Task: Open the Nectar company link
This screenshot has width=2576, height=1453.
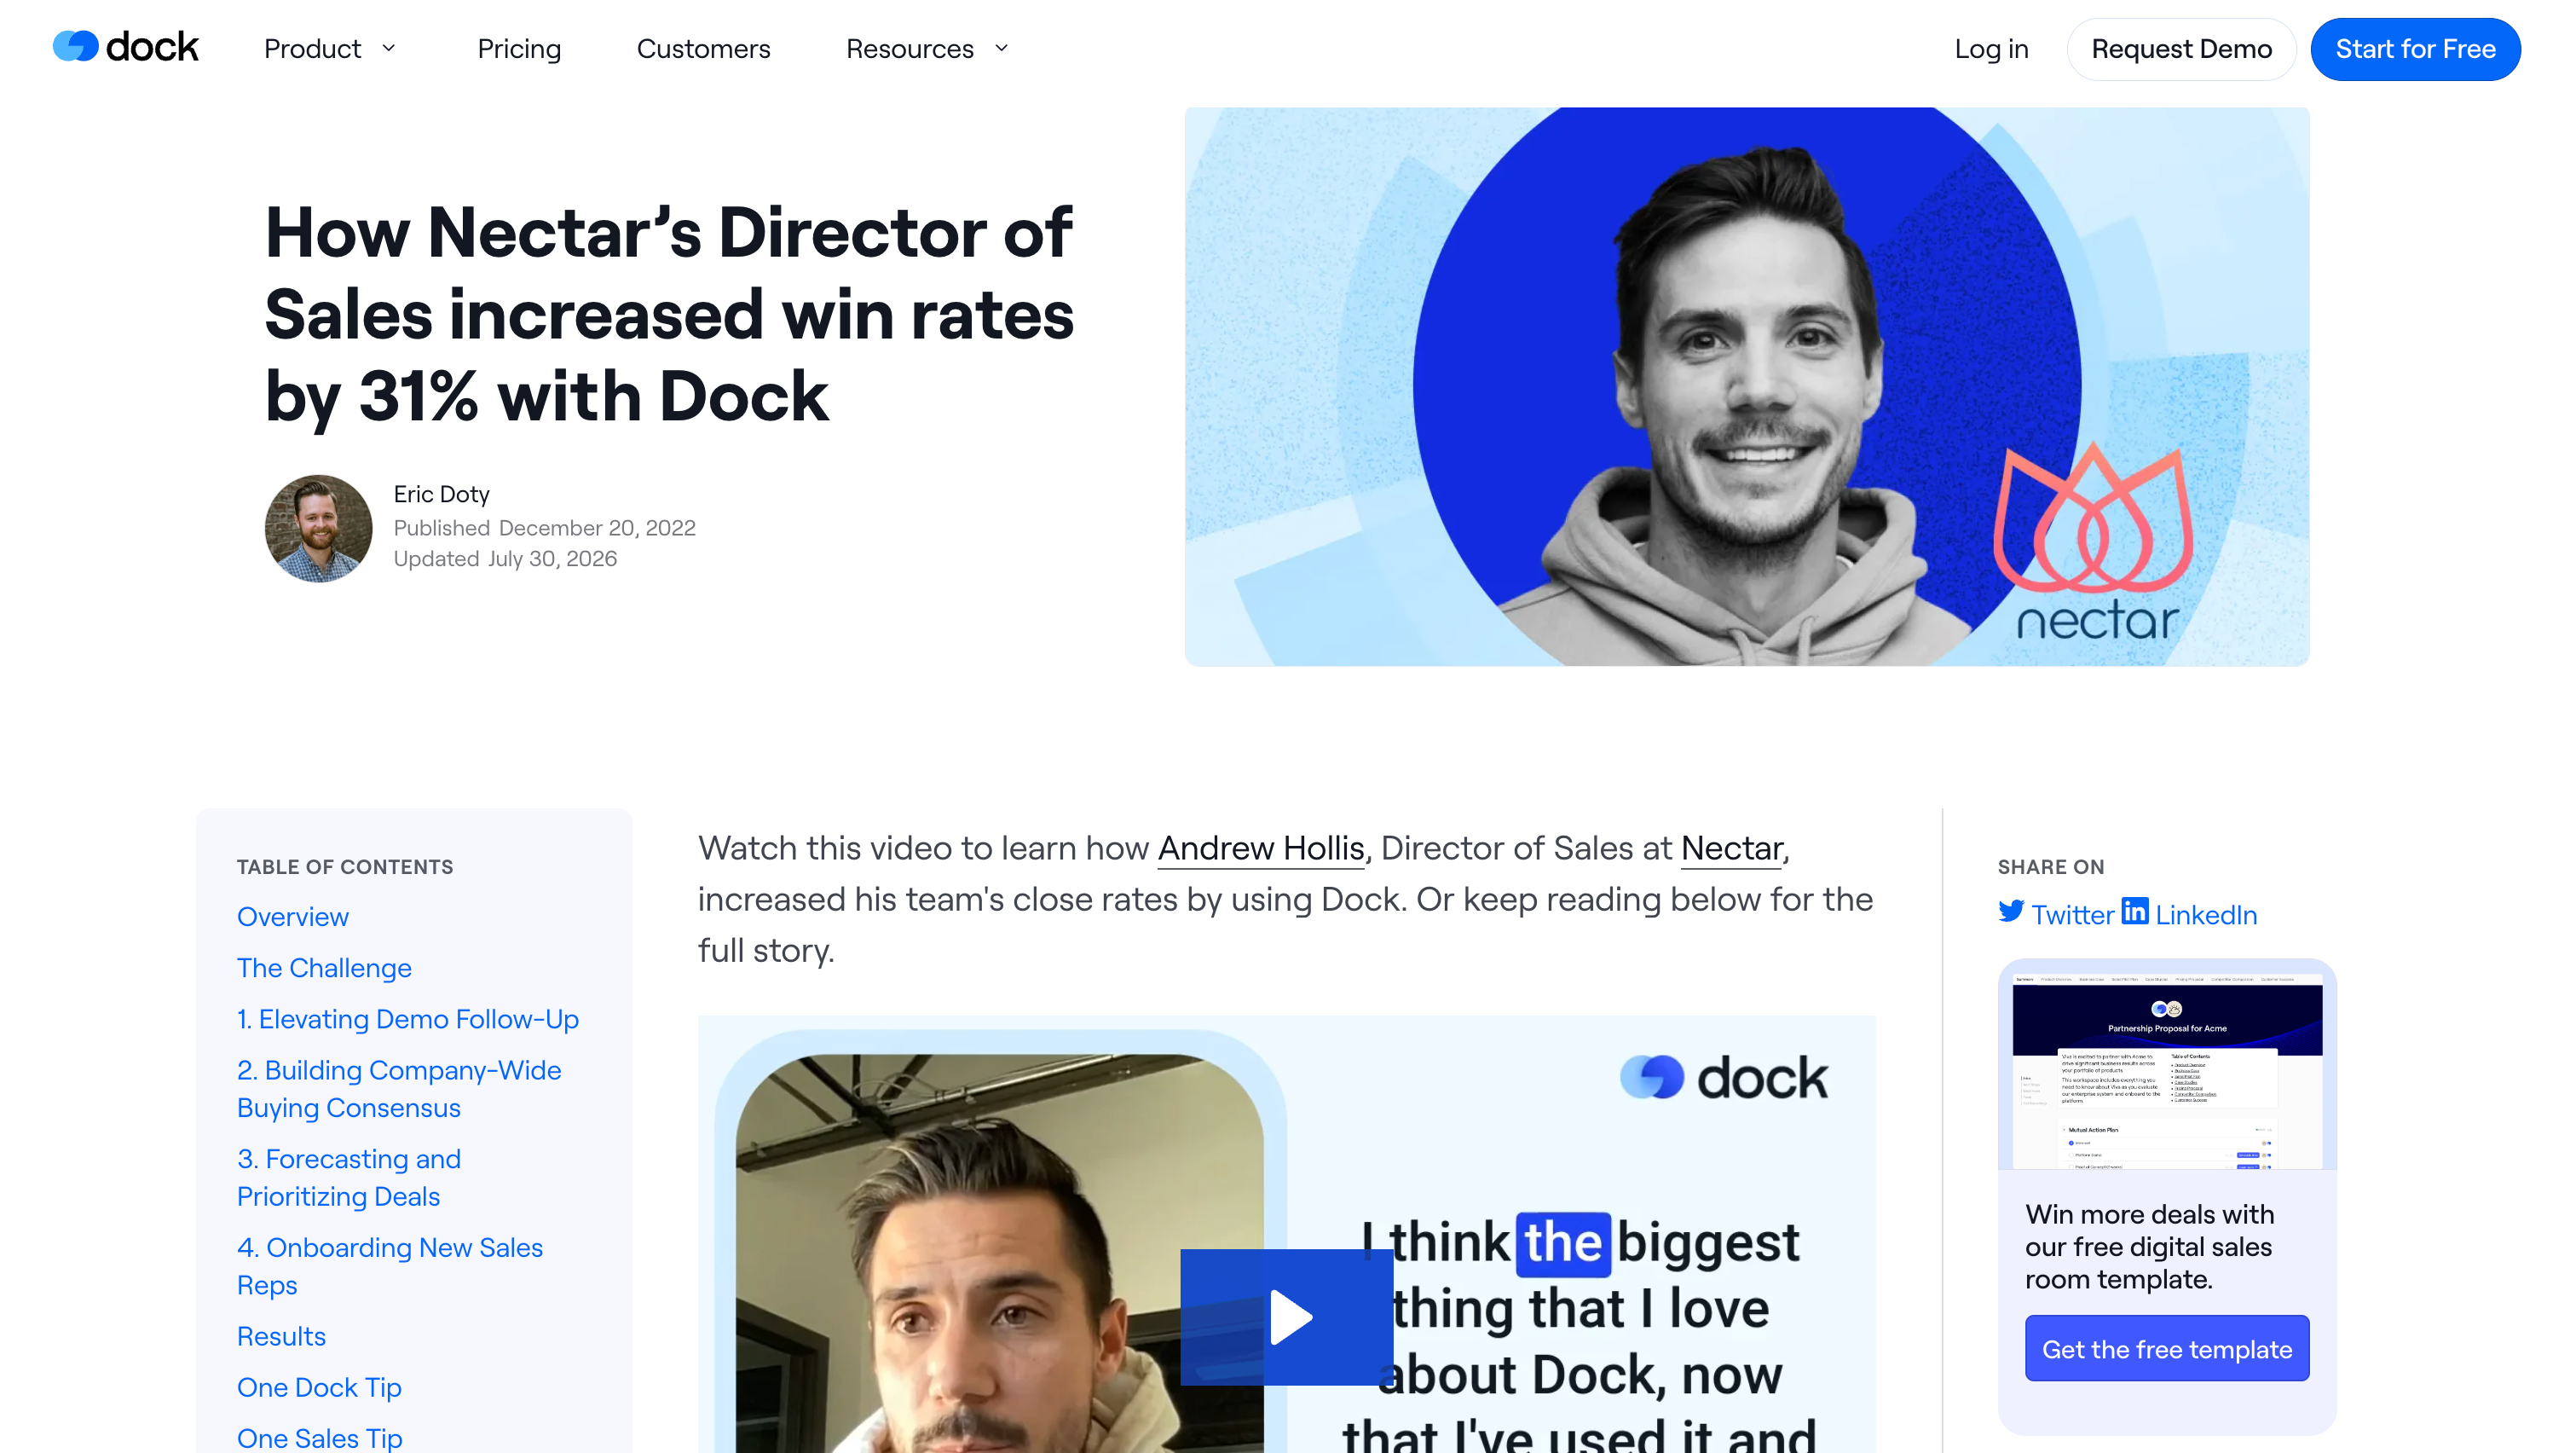Action: 1731,848
